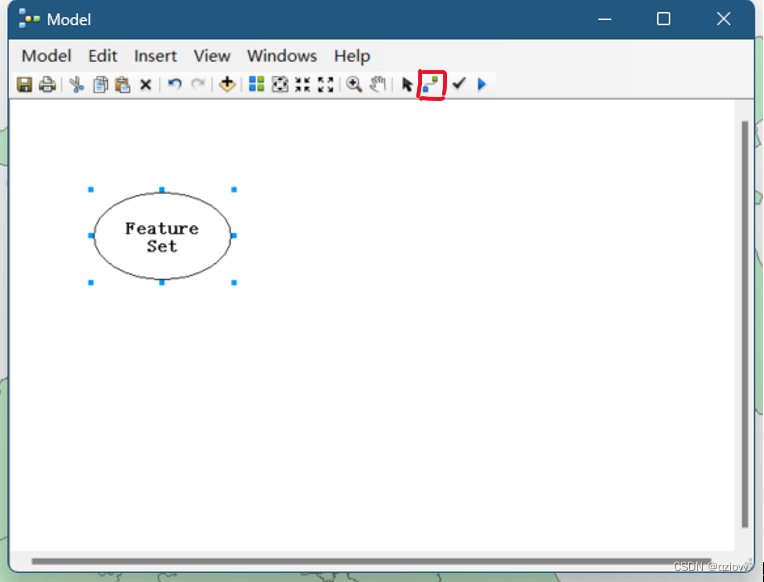Activate the Connect tool
The height and width of the screenshot is (582, 764).
coord(431,84)
